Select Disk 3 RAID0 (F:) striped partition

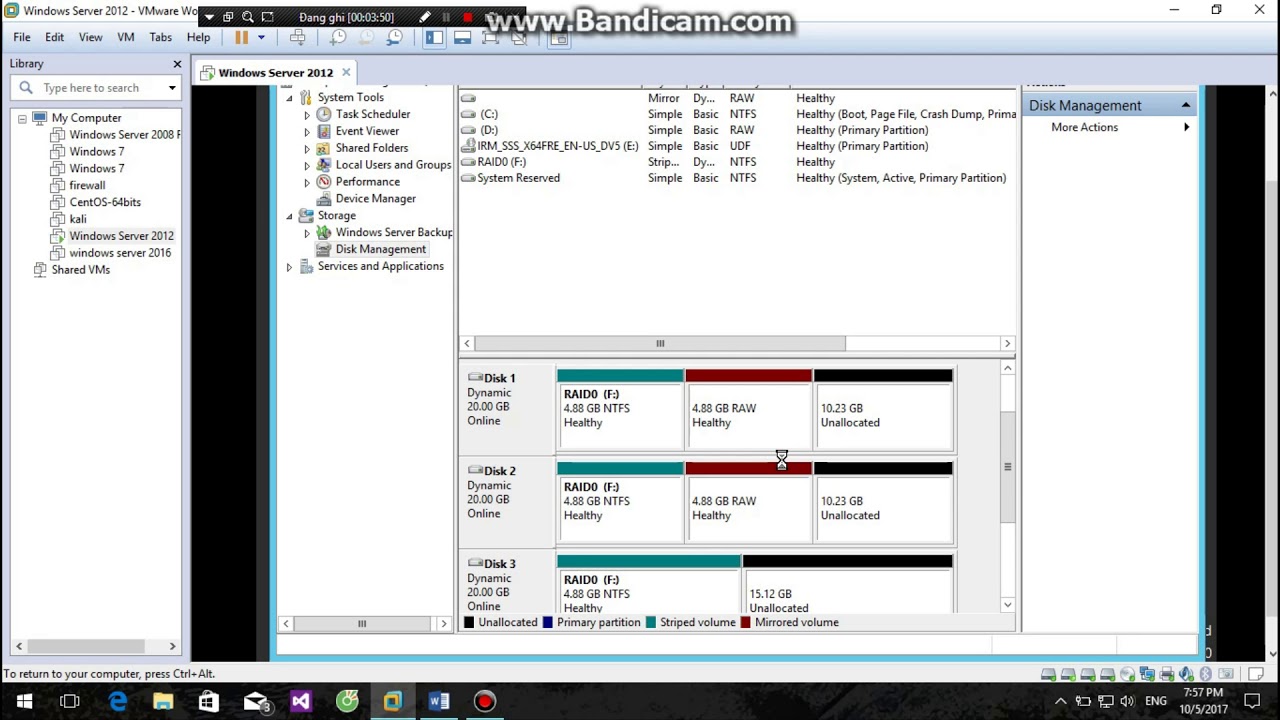[x=648, y=585]
